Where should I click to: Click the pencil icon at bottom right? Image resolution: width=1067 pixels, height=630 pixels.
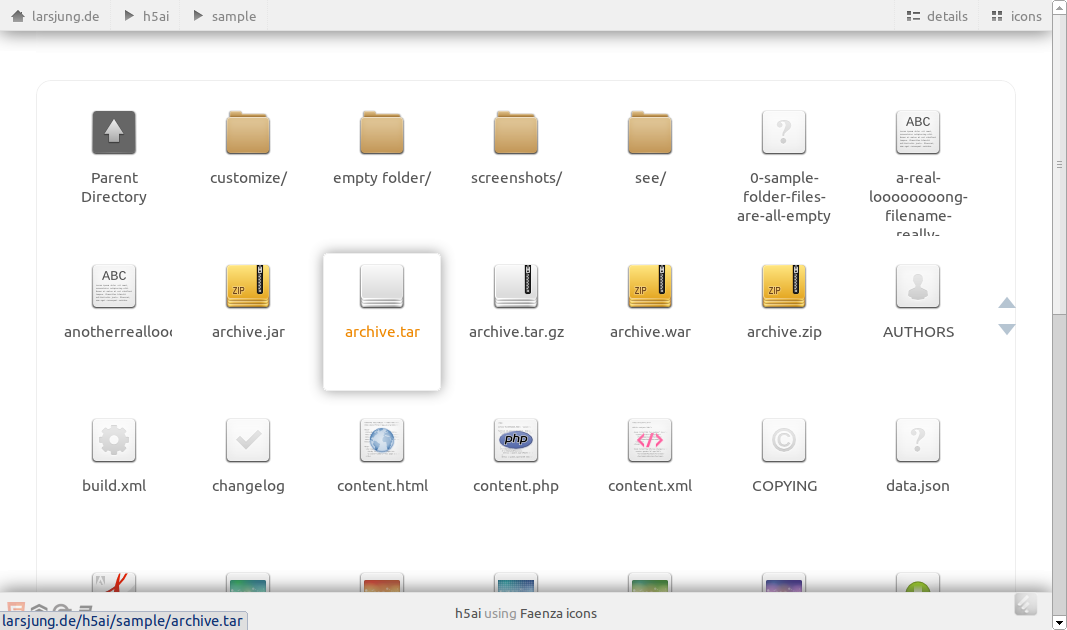[1026, 604]
